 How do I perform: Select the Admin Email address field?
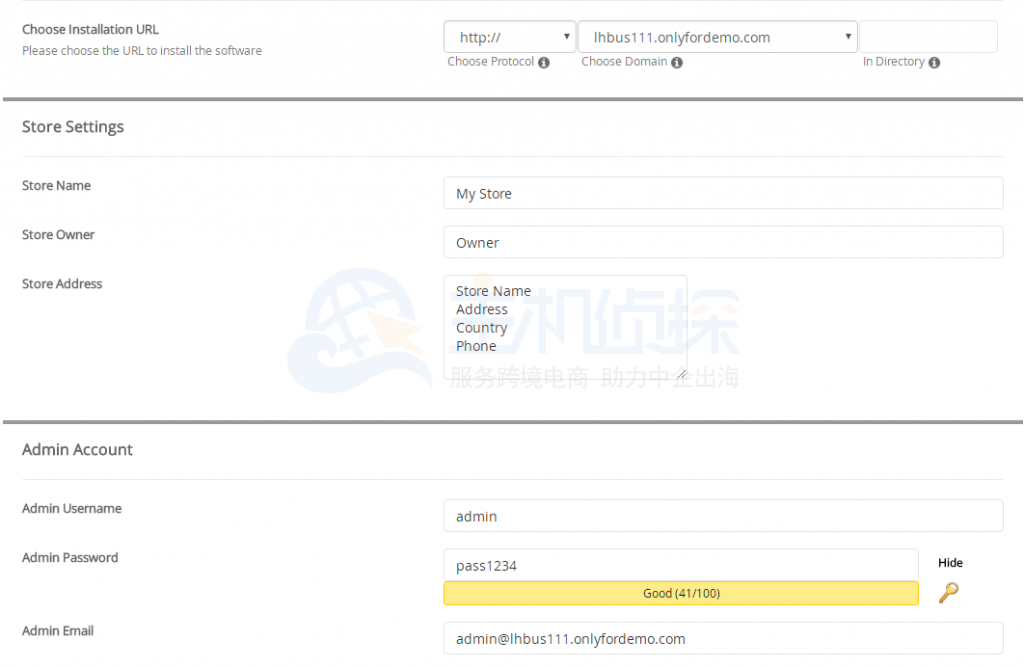coord(723,638)
